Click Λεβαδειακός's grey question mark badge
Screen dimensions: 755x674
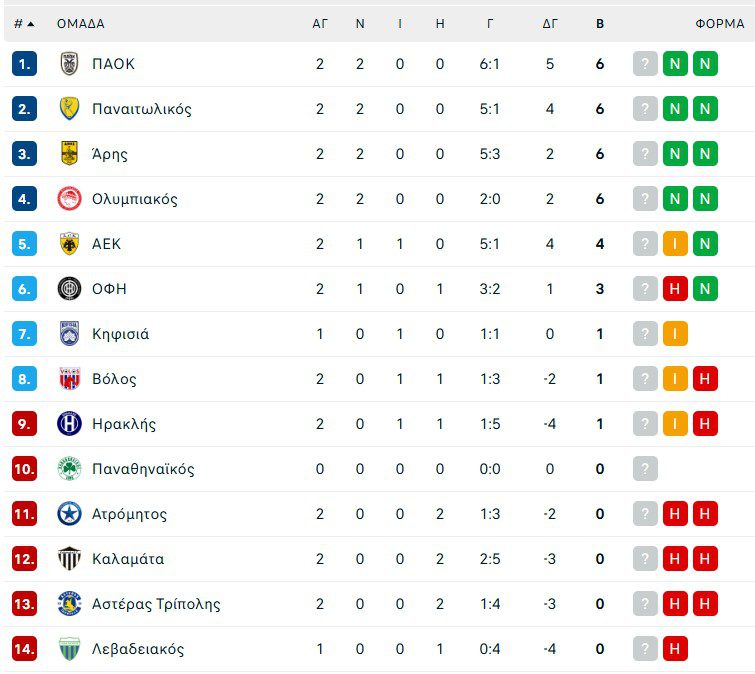pyautogui.click(x=645, y=649)
